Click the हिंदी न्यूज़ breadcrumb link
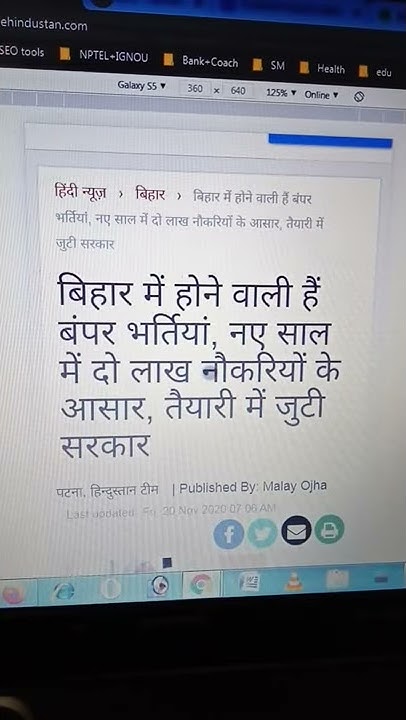 pyautogui.click(x=80, y=193)
